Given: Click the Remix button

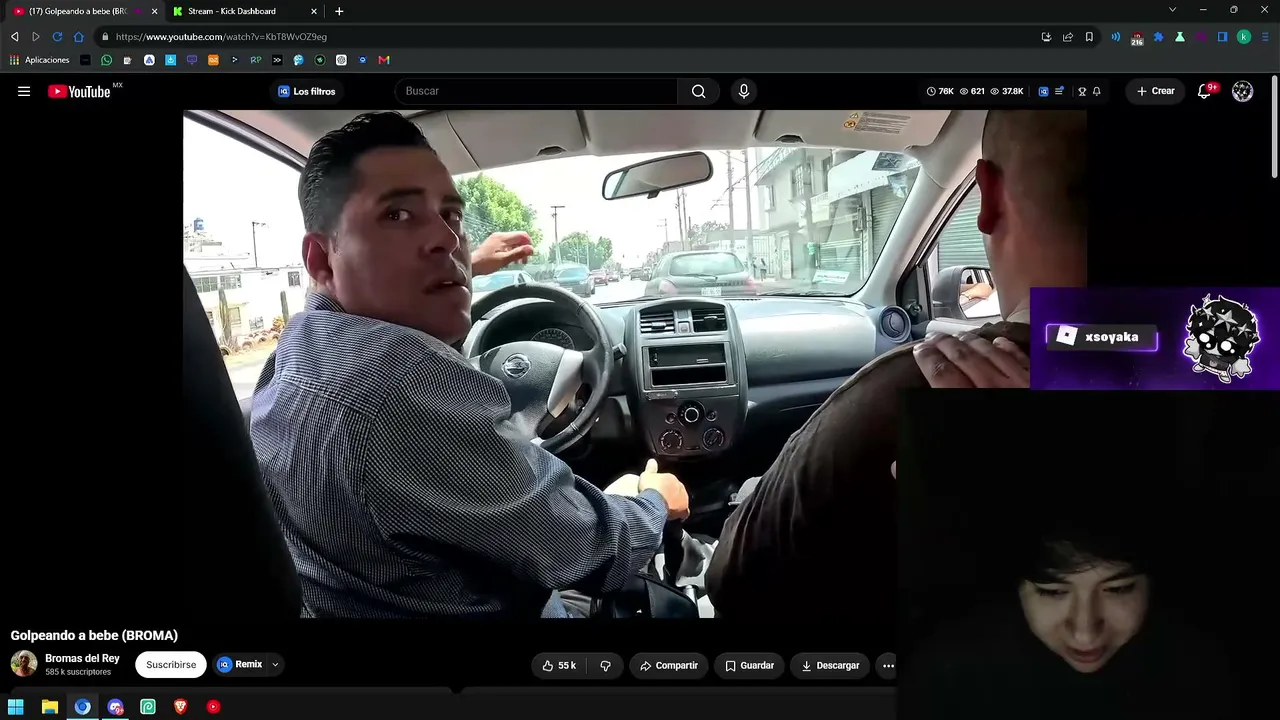Looking at the screenshot, I should (x=241, y=665).
